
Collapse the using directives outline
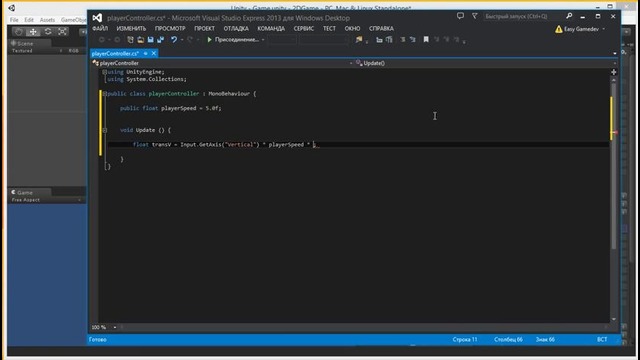pyautogui.click(x=105, y=72)
